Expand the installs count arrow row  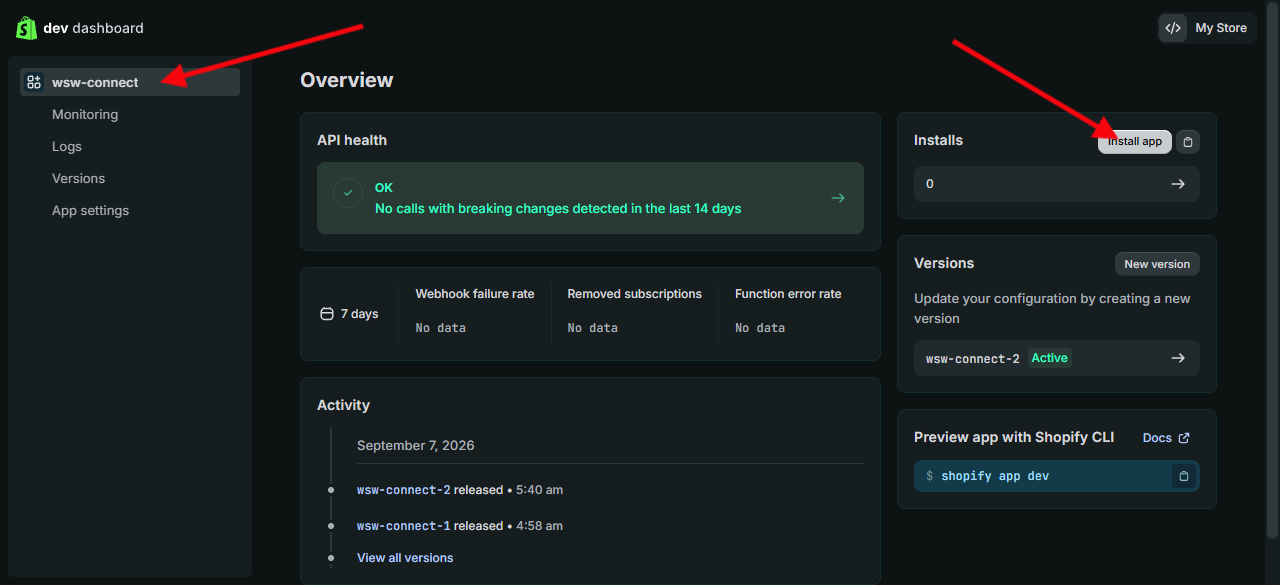click(x=1057, y=184)
